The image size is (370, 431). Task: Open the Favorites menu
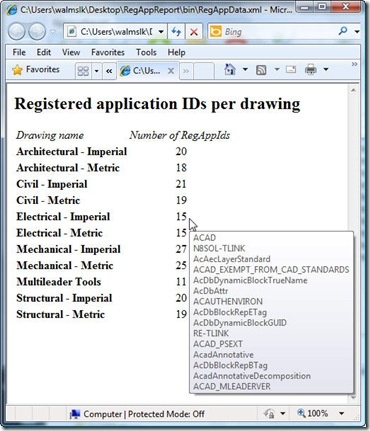[x=108, y=52]
